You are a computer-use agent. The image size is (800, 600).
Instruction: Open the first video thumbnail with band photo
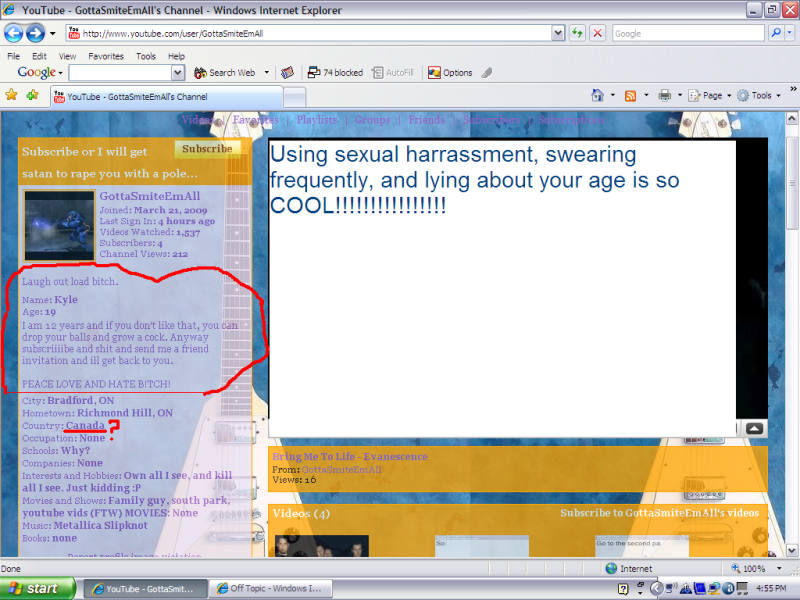pyautogui.click(x=321, y=546)
